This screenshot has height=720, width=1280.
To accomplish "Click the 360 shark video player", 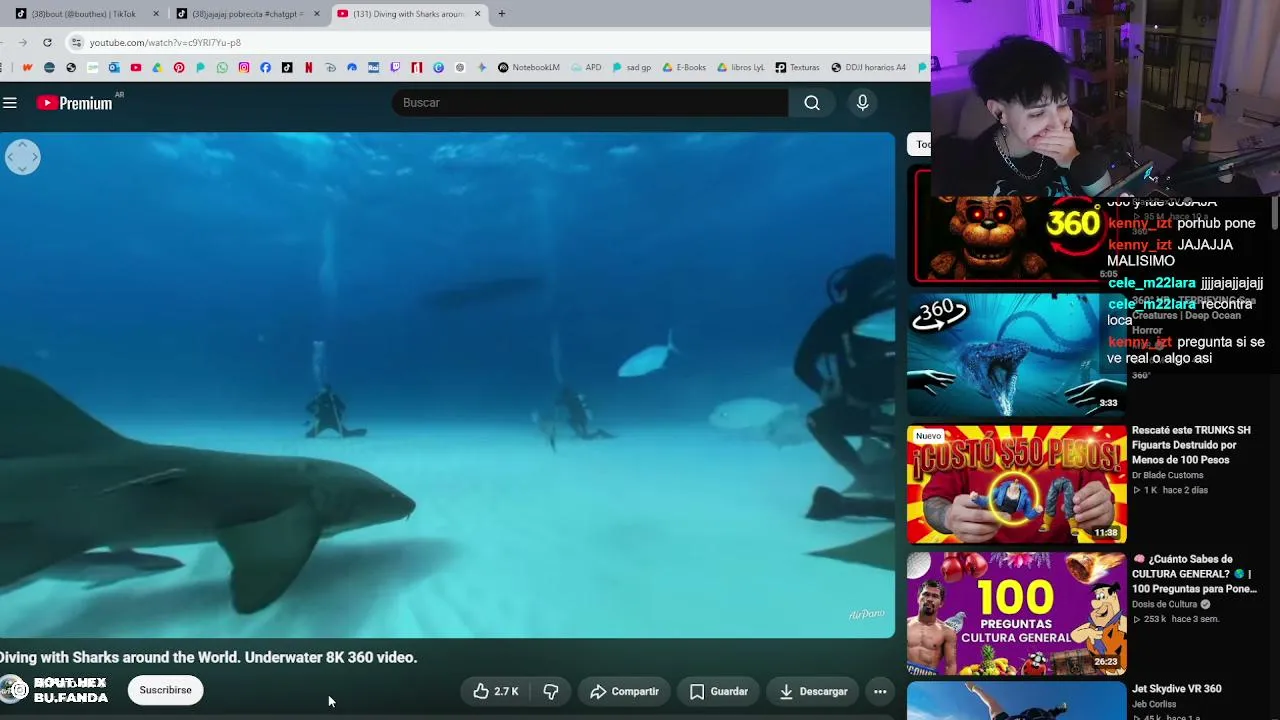I will 447,385.
